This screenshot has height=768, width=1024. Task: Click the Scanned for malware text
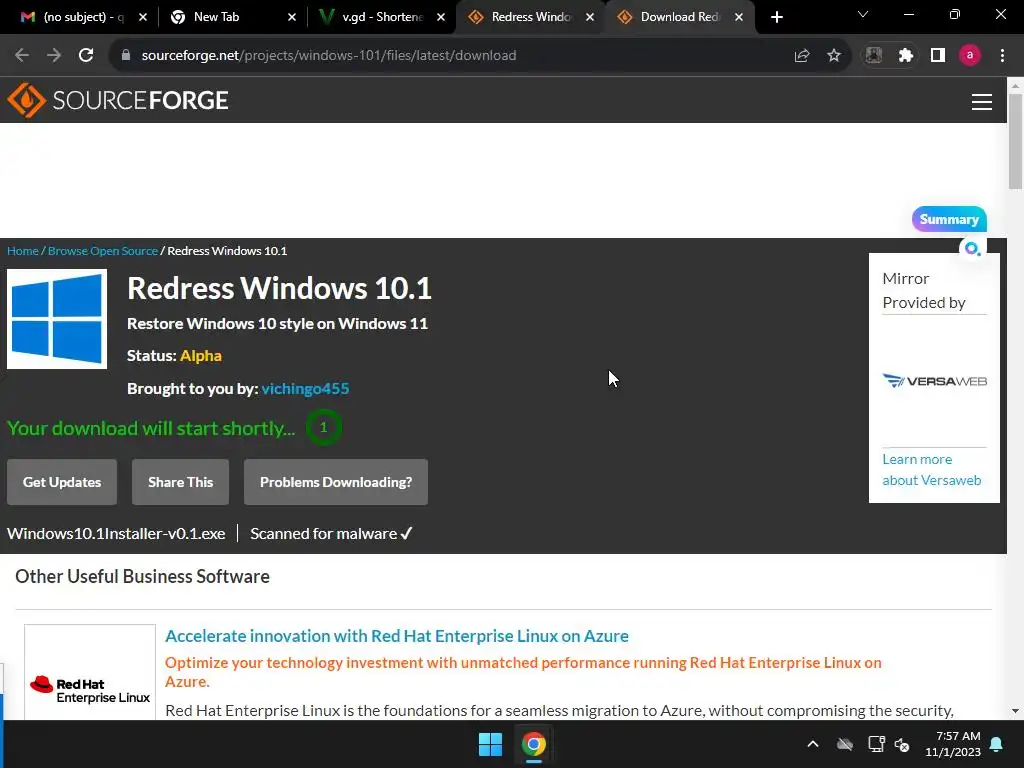pos(331,534)
